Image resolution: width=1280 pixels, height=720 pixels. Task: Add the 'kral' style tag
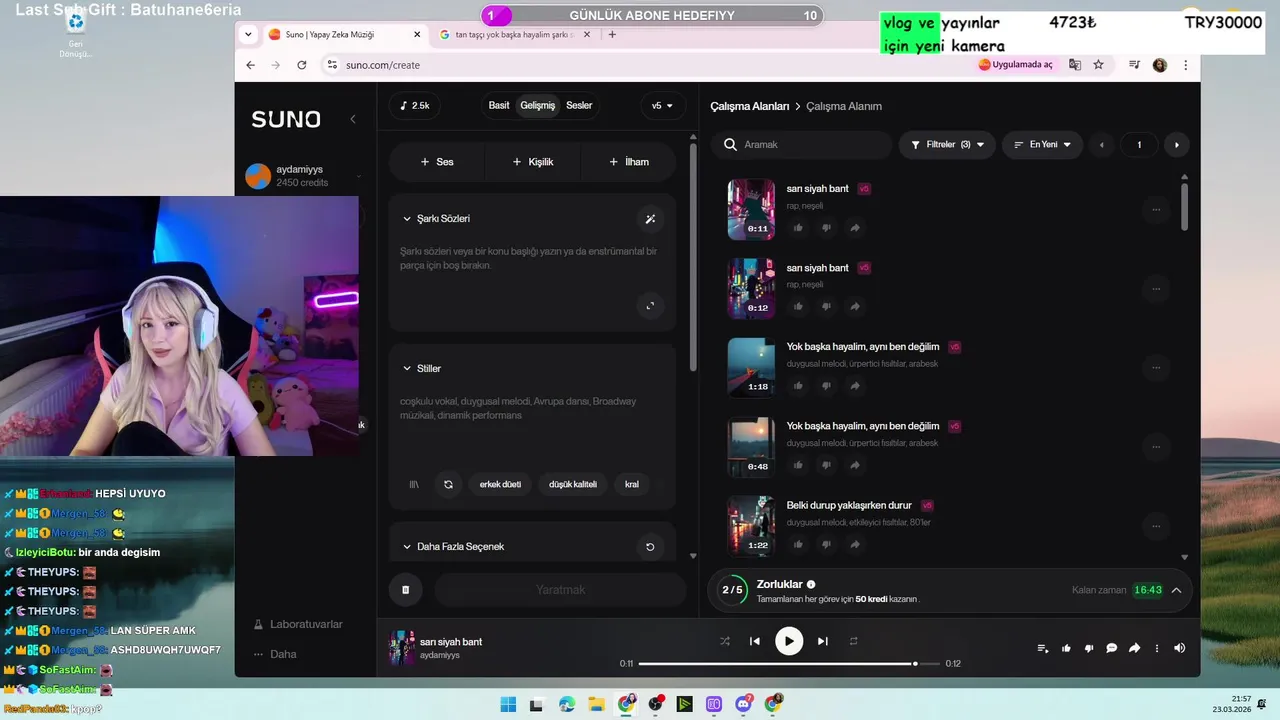632,484
